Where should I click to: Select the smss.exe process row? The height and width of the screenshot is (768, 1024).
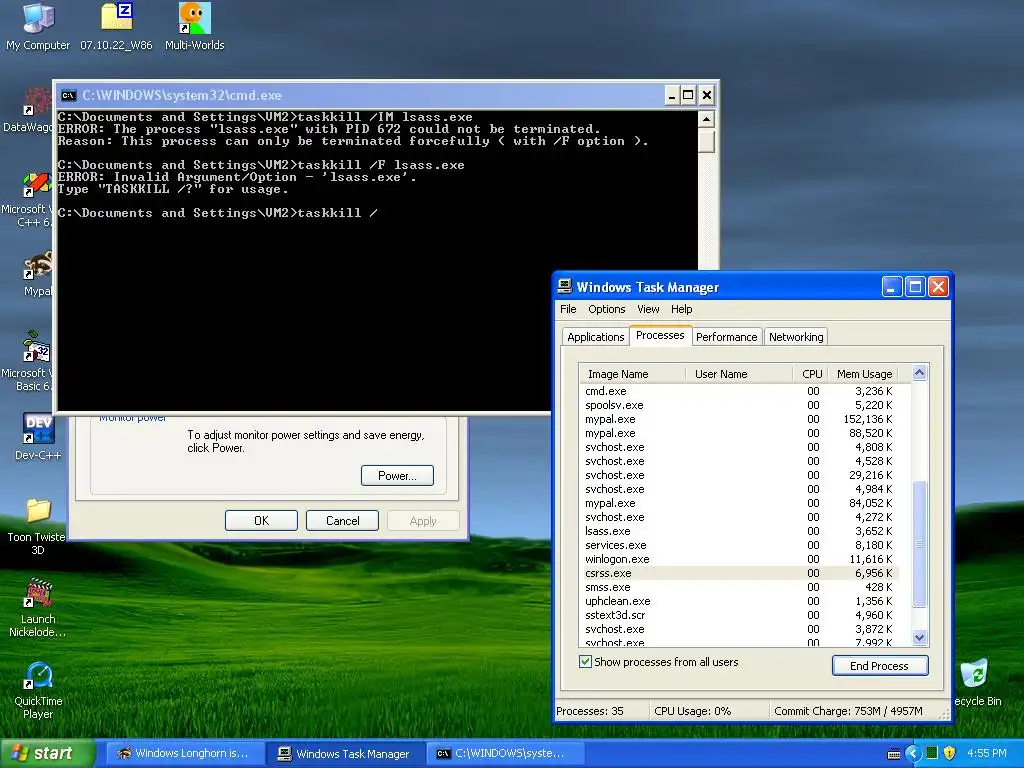[x=739, y=587]
